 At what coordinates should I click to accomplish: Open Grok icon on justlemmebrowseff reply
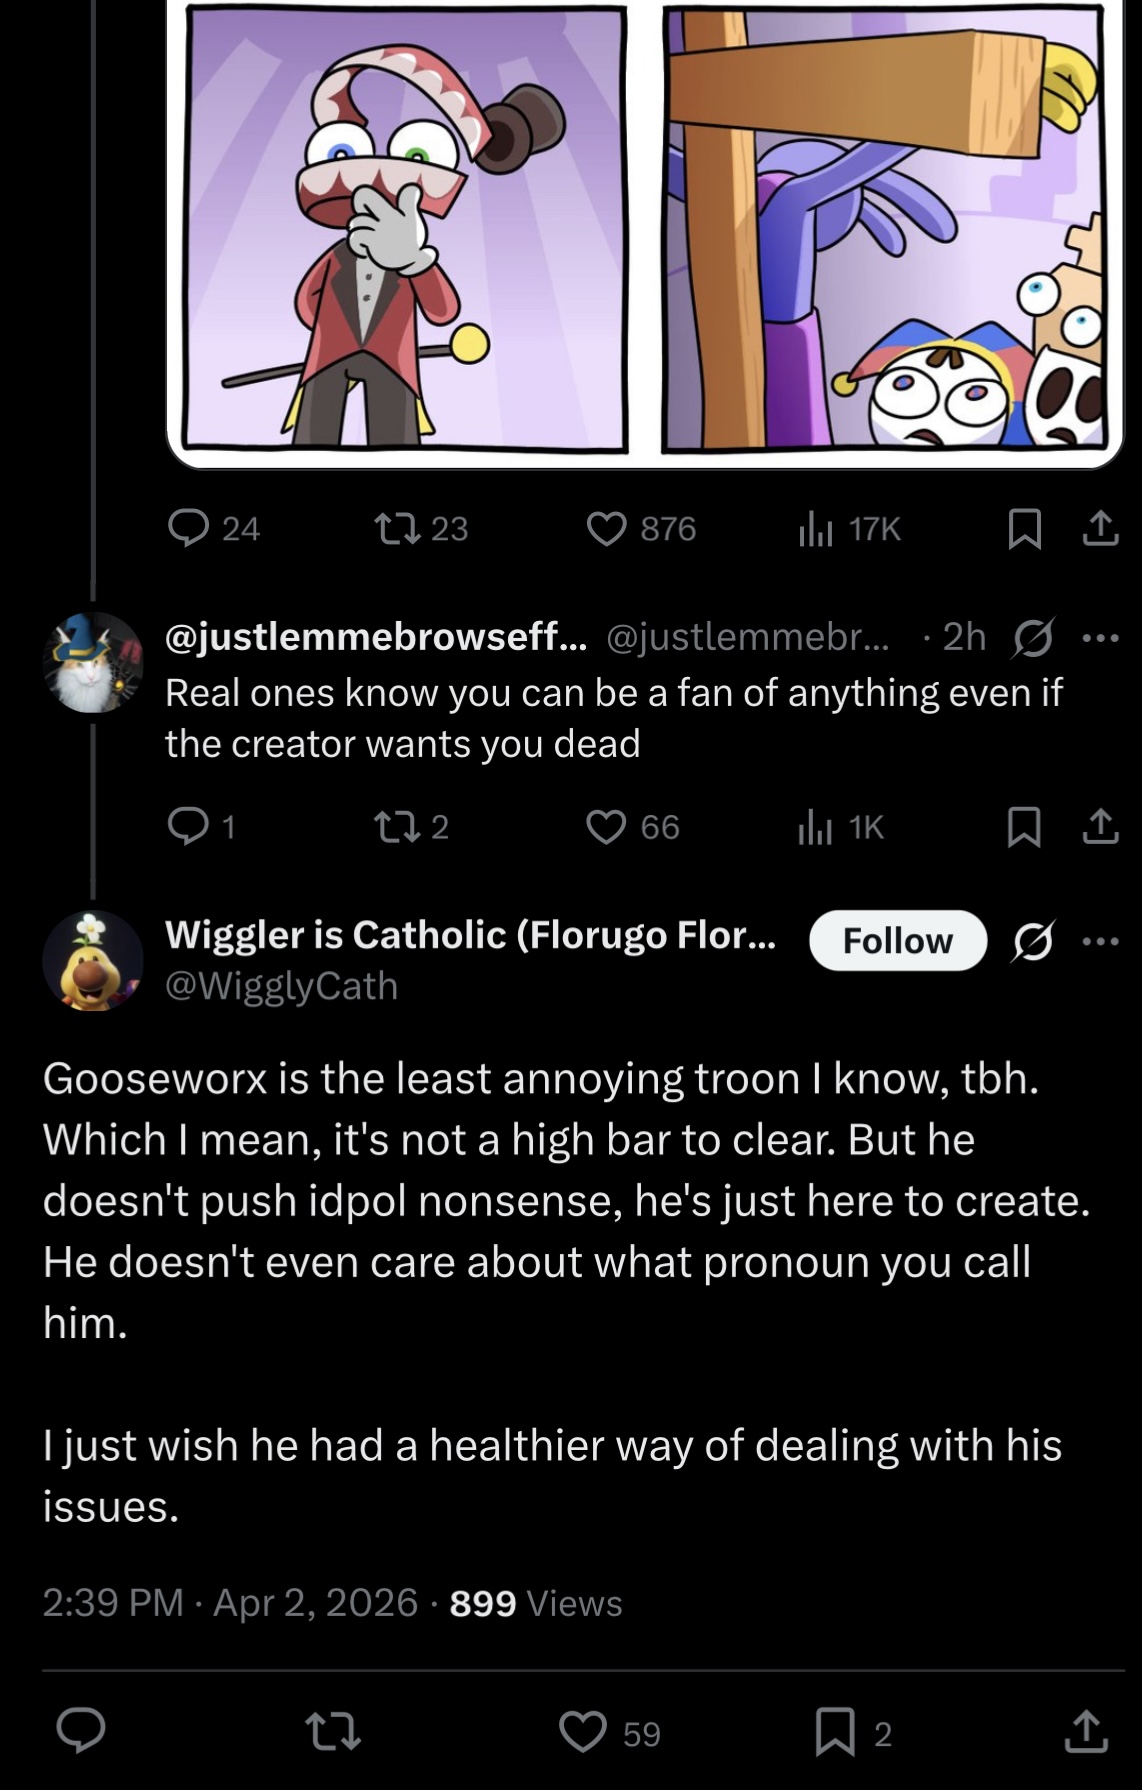point(1032,638)
